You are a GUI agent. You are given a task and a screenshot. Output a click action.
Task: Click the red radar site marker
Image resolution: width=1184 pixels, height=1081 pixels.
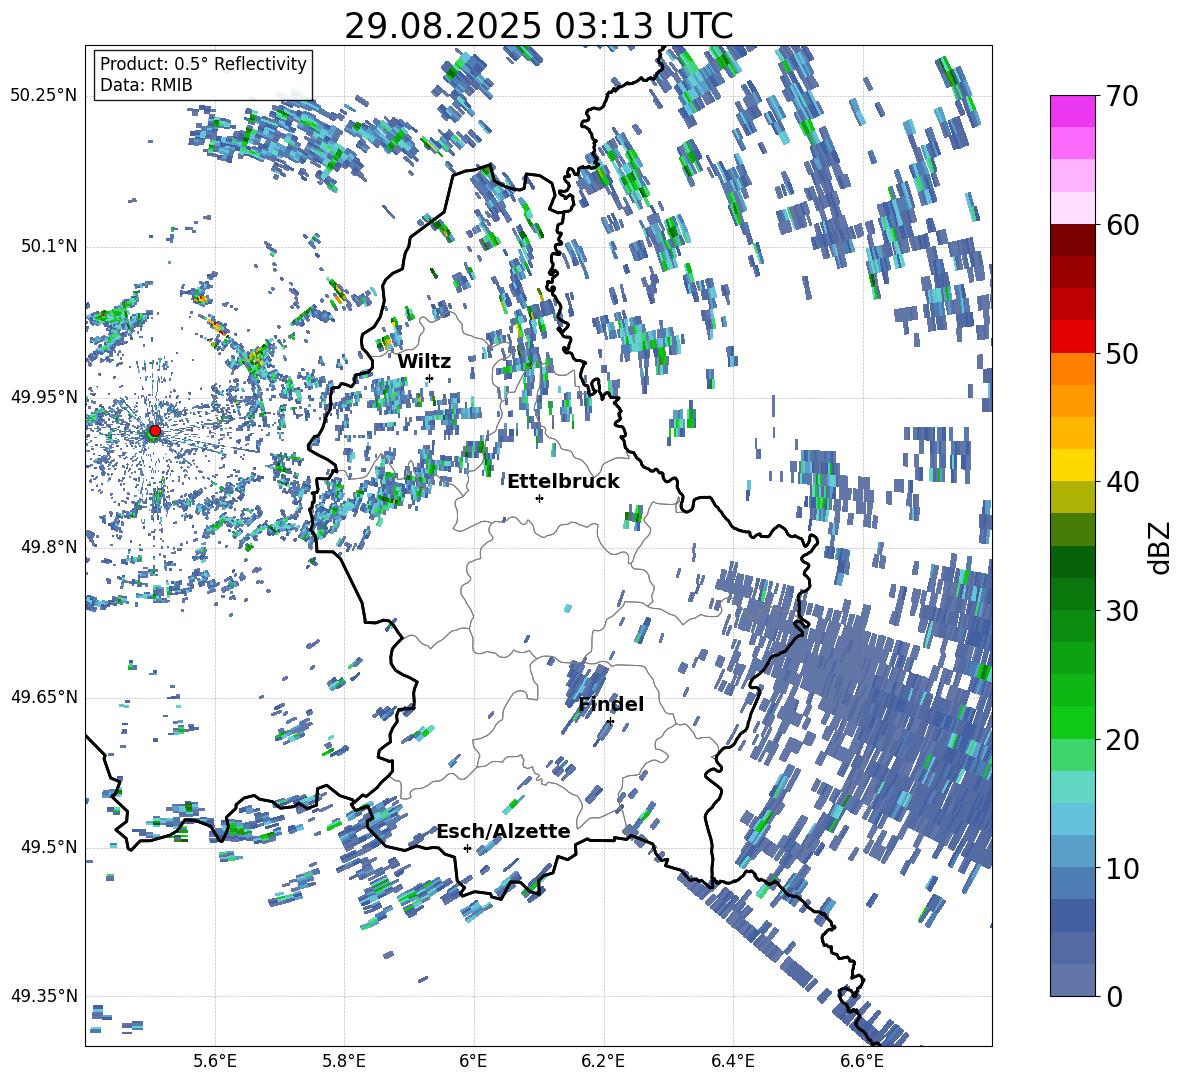pyautogui.click(x=155, y=431)
